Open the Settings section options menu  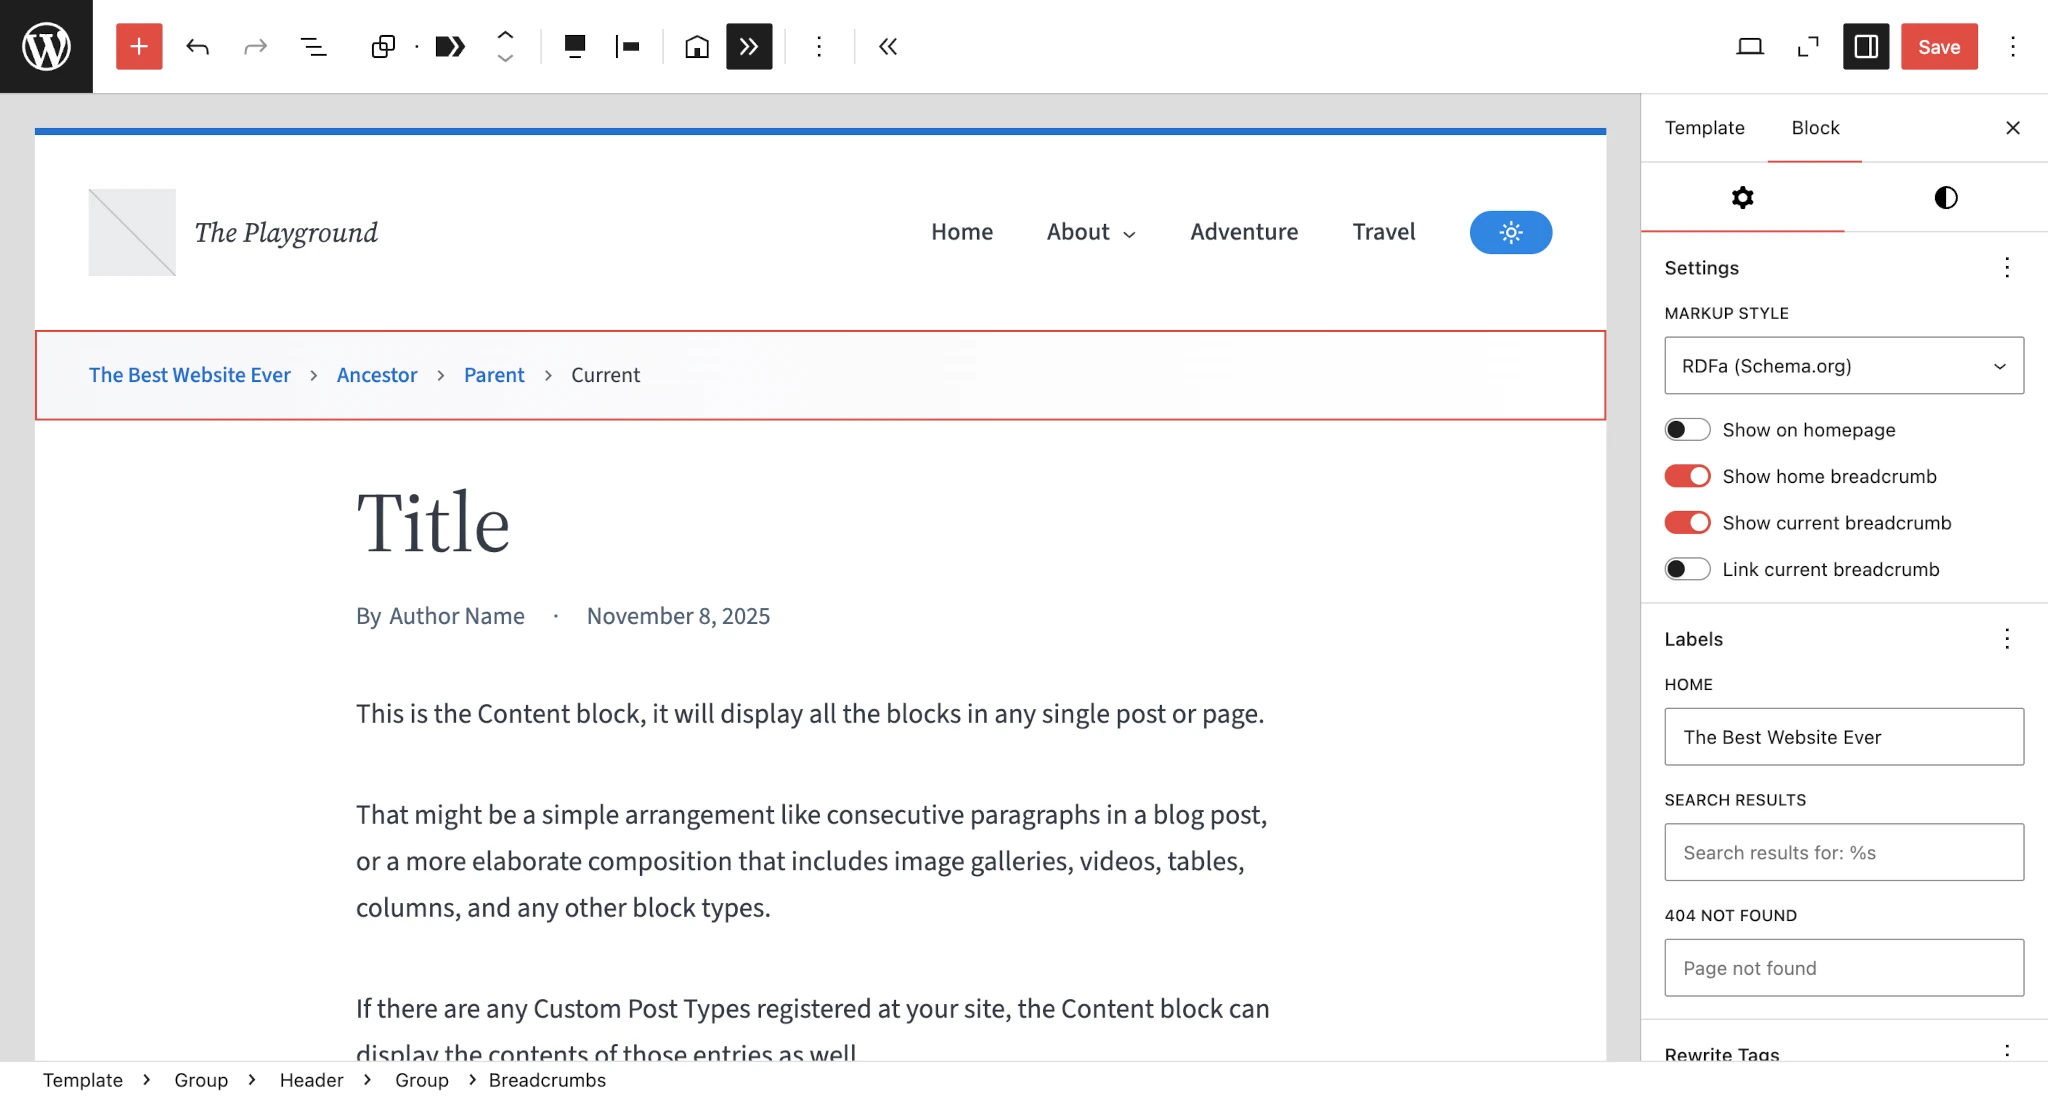tap(2007, 268)
